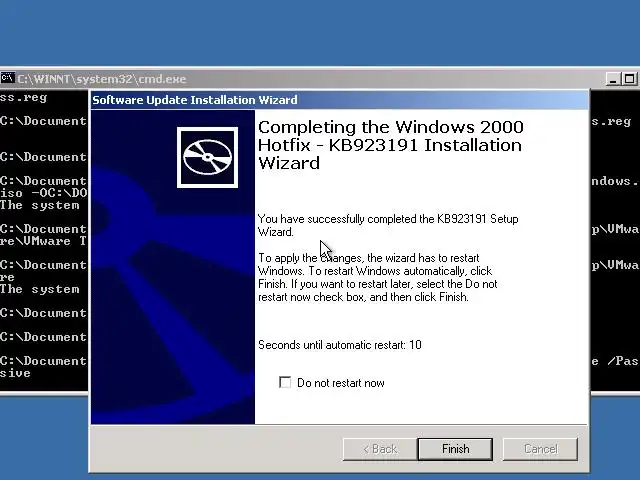Click the grayed-out Back button
Viewport: 640px width, 480px height.
point(380,449)
